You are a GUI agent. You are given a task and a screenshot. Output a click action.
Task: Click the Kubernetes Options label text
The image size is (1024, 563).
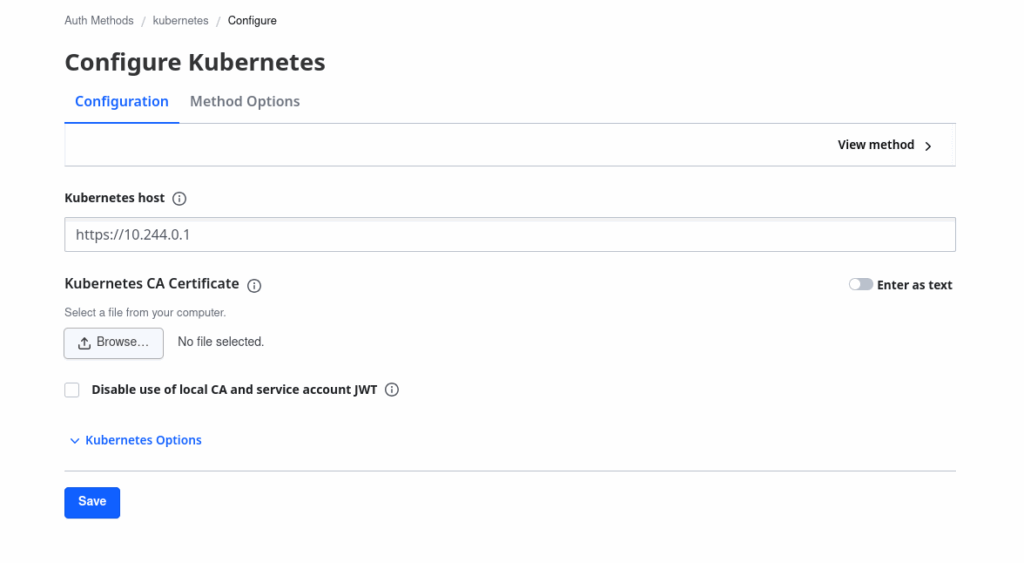(x=143, y=440)
